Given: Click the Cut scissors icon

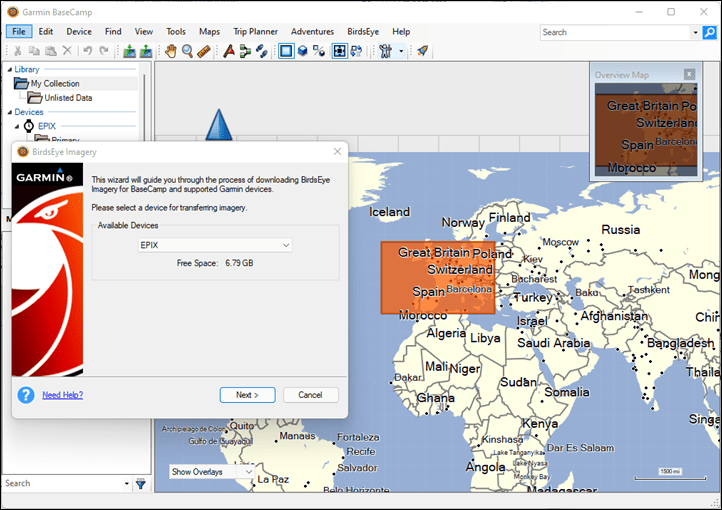Looking at the screenshot, I should [x=17, y=51].
